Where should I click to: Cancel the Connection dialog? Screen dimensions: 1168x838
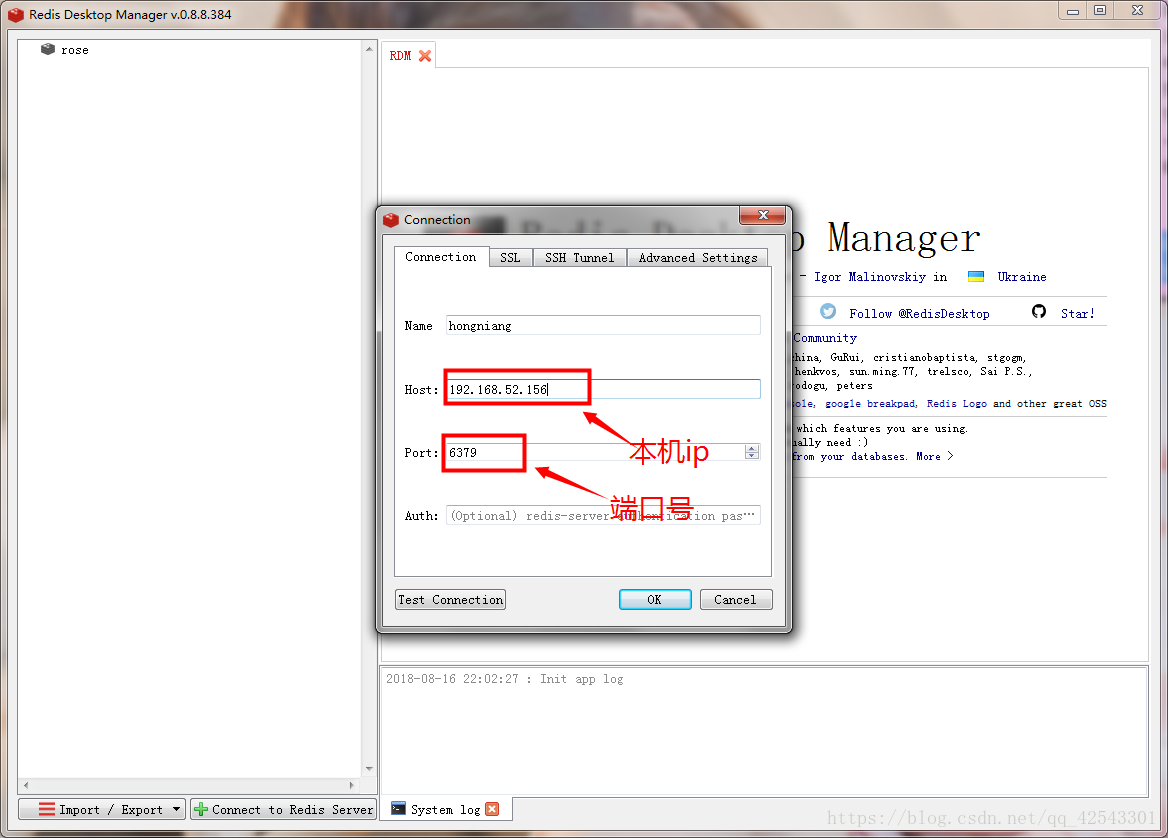(x=735, y=600)
